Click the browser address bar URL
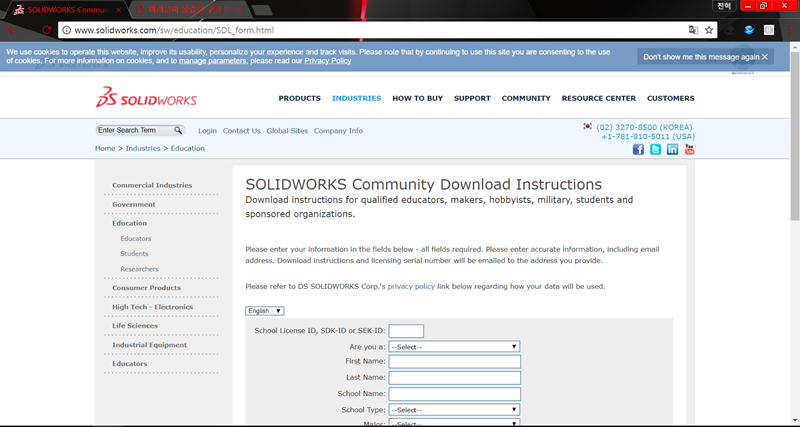800x427 pixels. [x=174, y=30]
